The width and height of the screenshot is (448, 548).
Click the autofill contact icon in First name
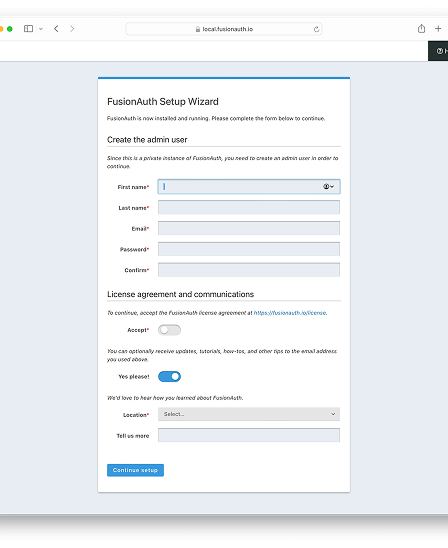click(x=328, y=187)
